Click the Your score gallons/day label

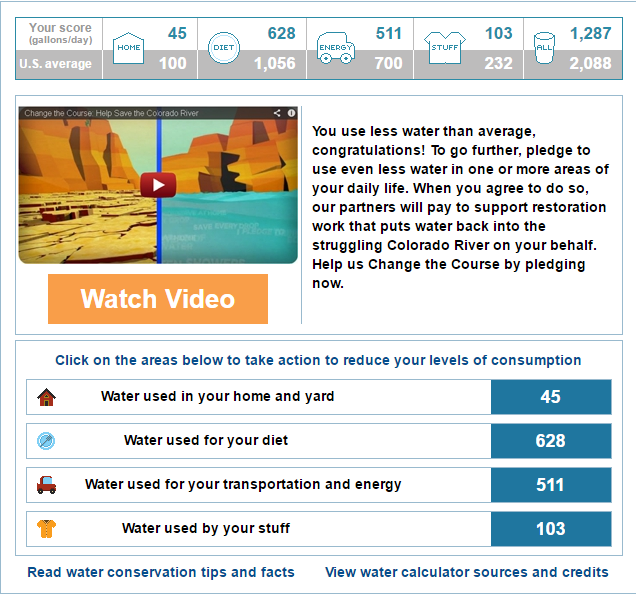(x=60, y=33)
